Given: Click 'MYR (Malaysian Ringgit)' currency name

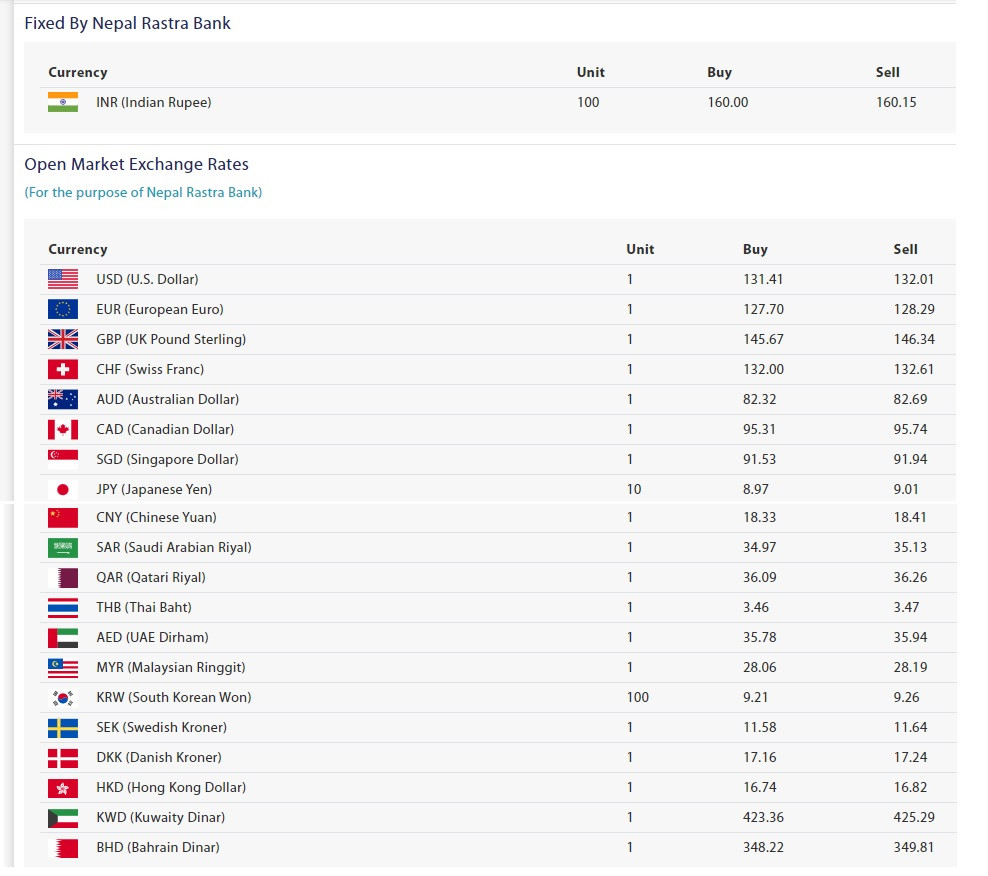Looking at the screenshot, I should [x=171, y=667].
